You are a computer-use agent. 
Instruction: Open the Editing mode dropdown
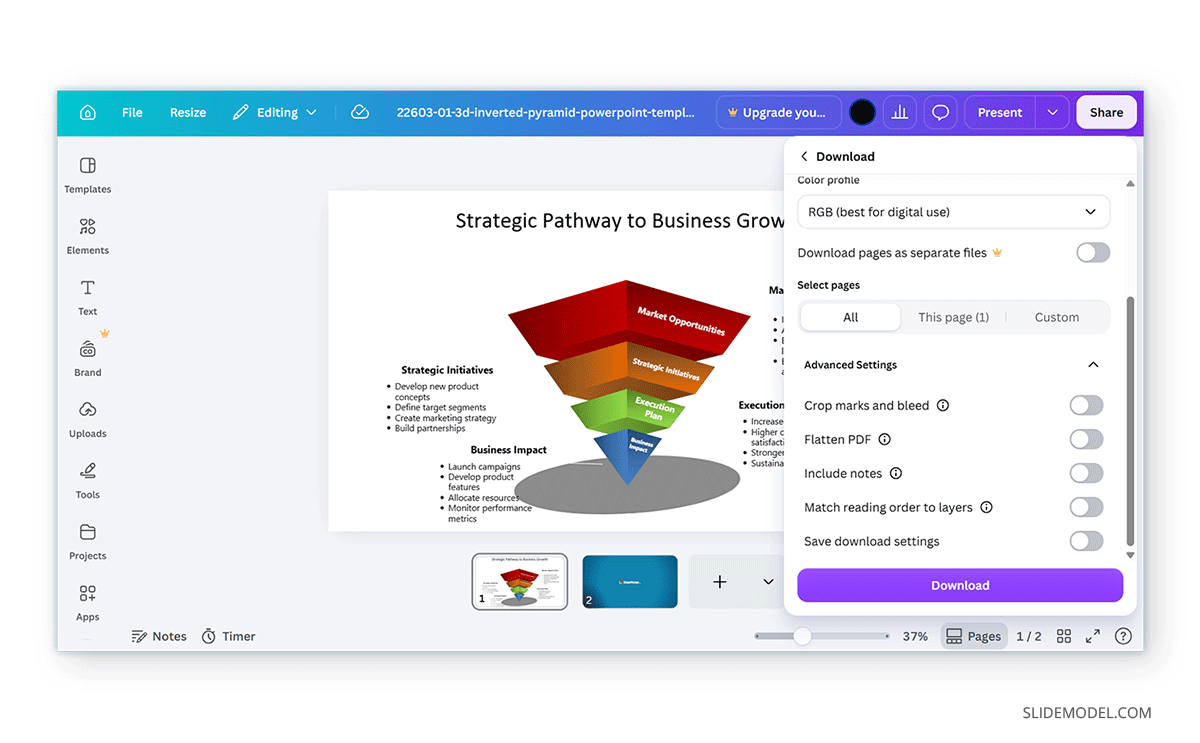275,113
